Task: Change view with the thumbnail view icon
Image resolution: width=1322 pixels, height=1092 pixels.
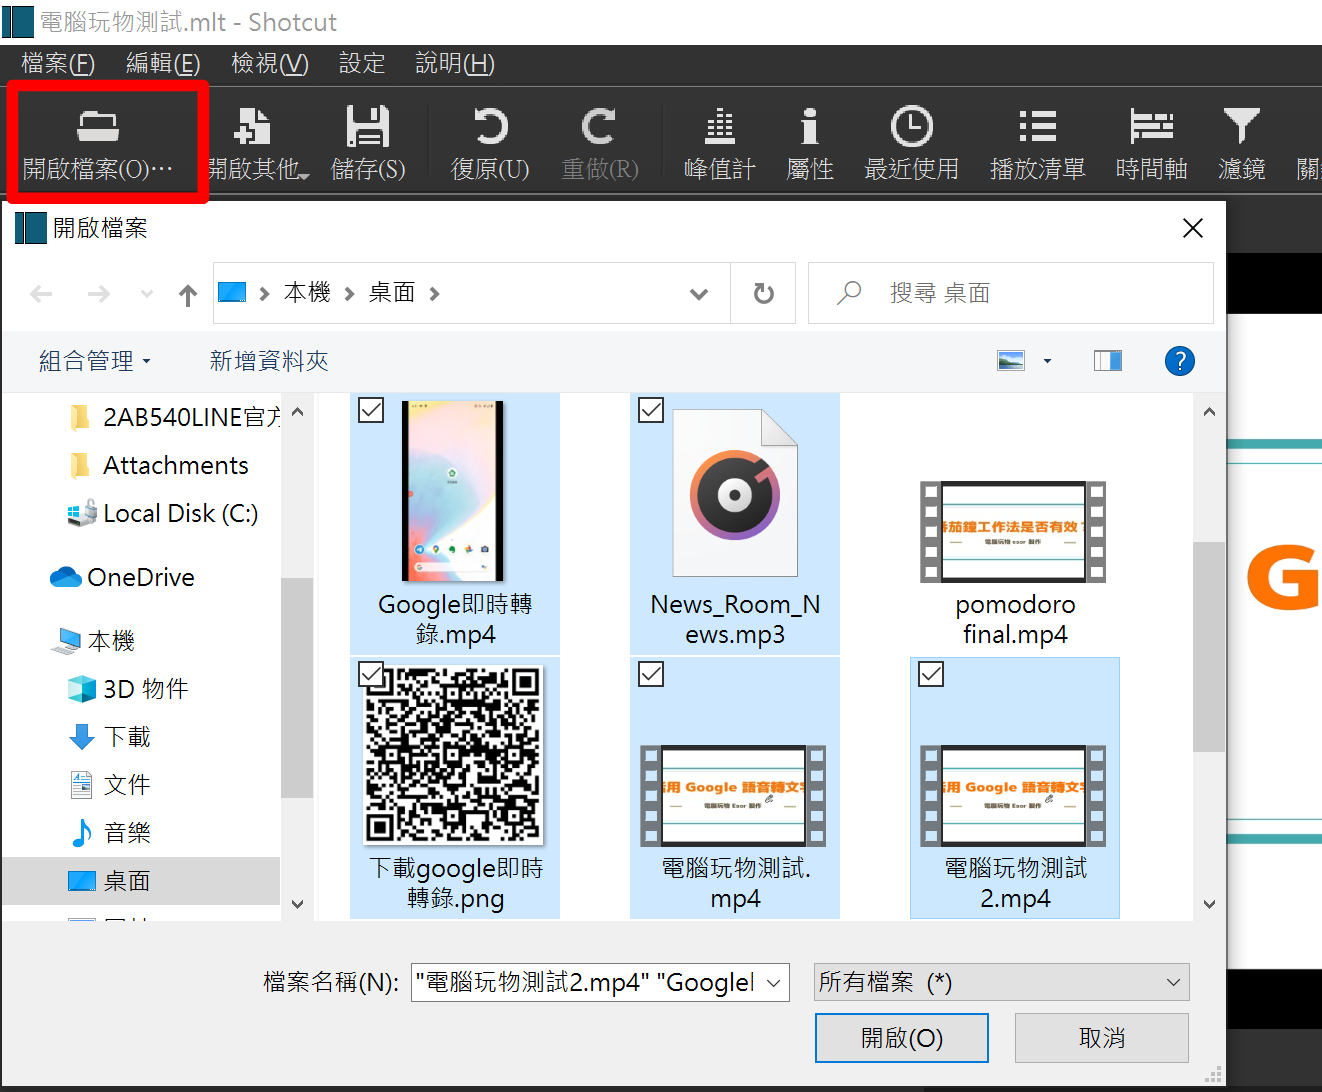Action: [x=1011, y=361]
